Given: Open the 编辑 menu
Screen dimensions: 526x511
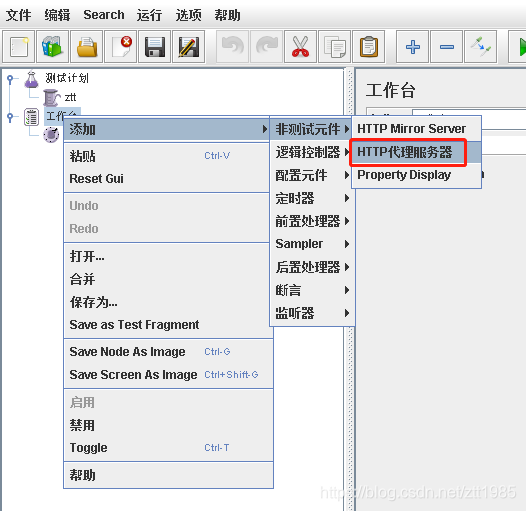Looking at the screenshot, I should [x=57, y=15].
